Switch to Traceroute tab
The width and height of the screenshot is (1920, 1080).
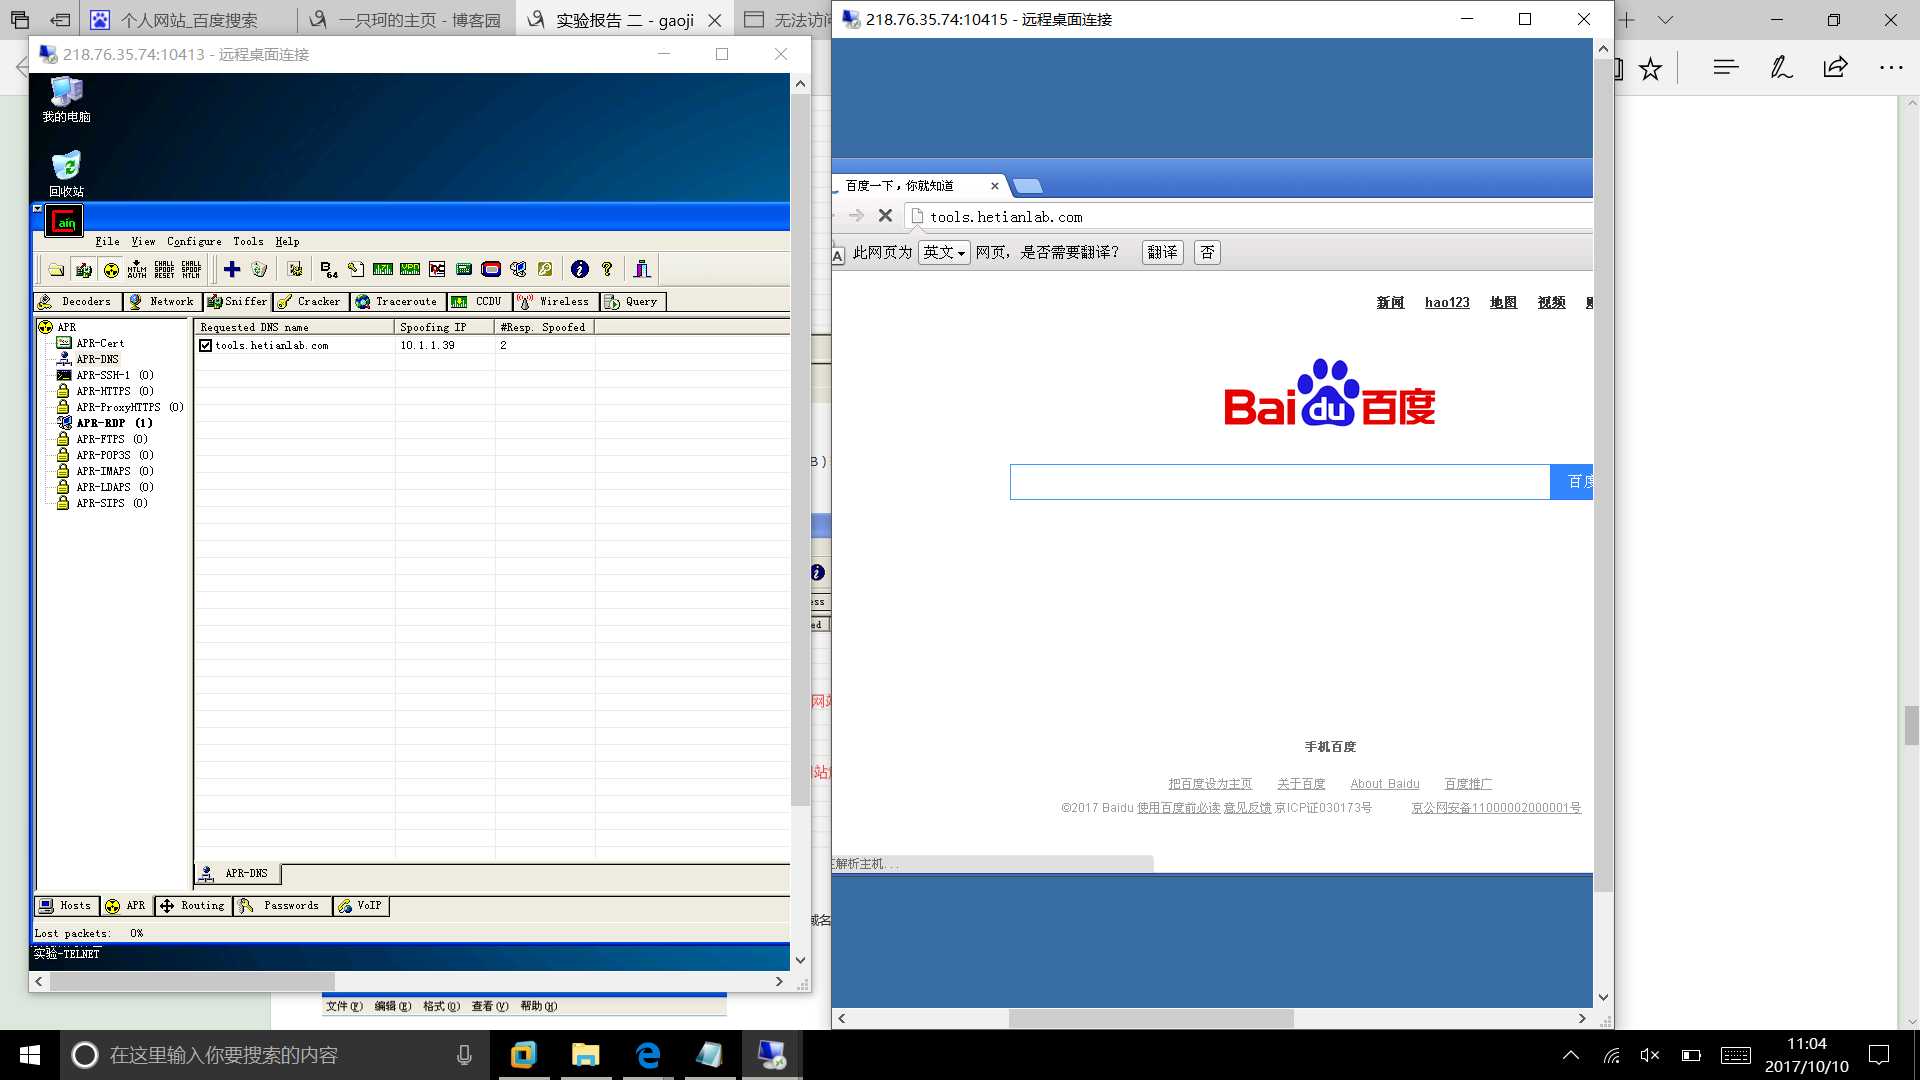tap(398, 301)
